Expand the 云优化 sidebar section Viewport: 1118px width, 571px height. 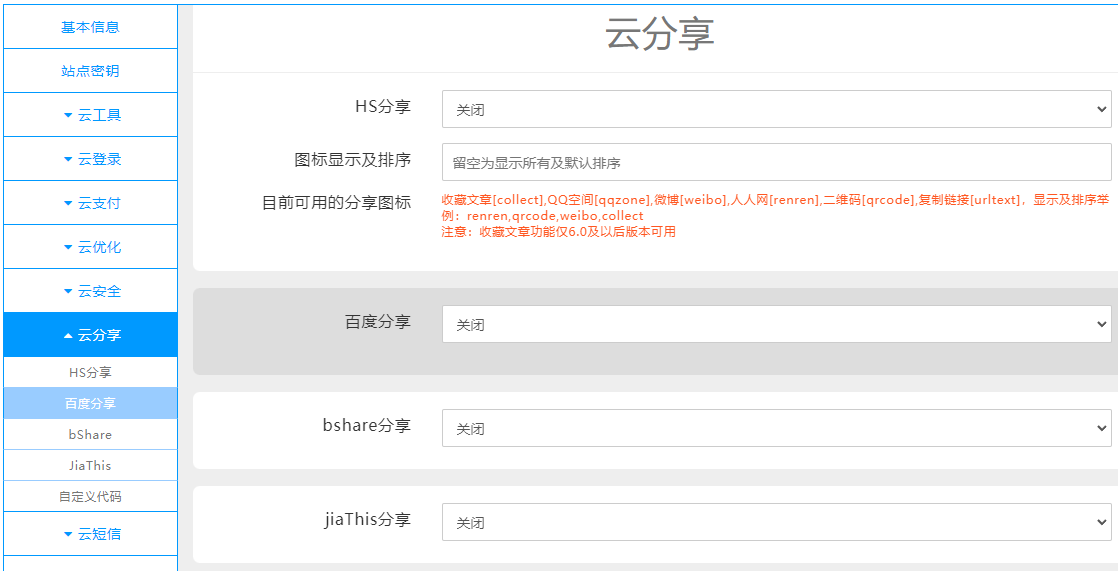(90, 247)
